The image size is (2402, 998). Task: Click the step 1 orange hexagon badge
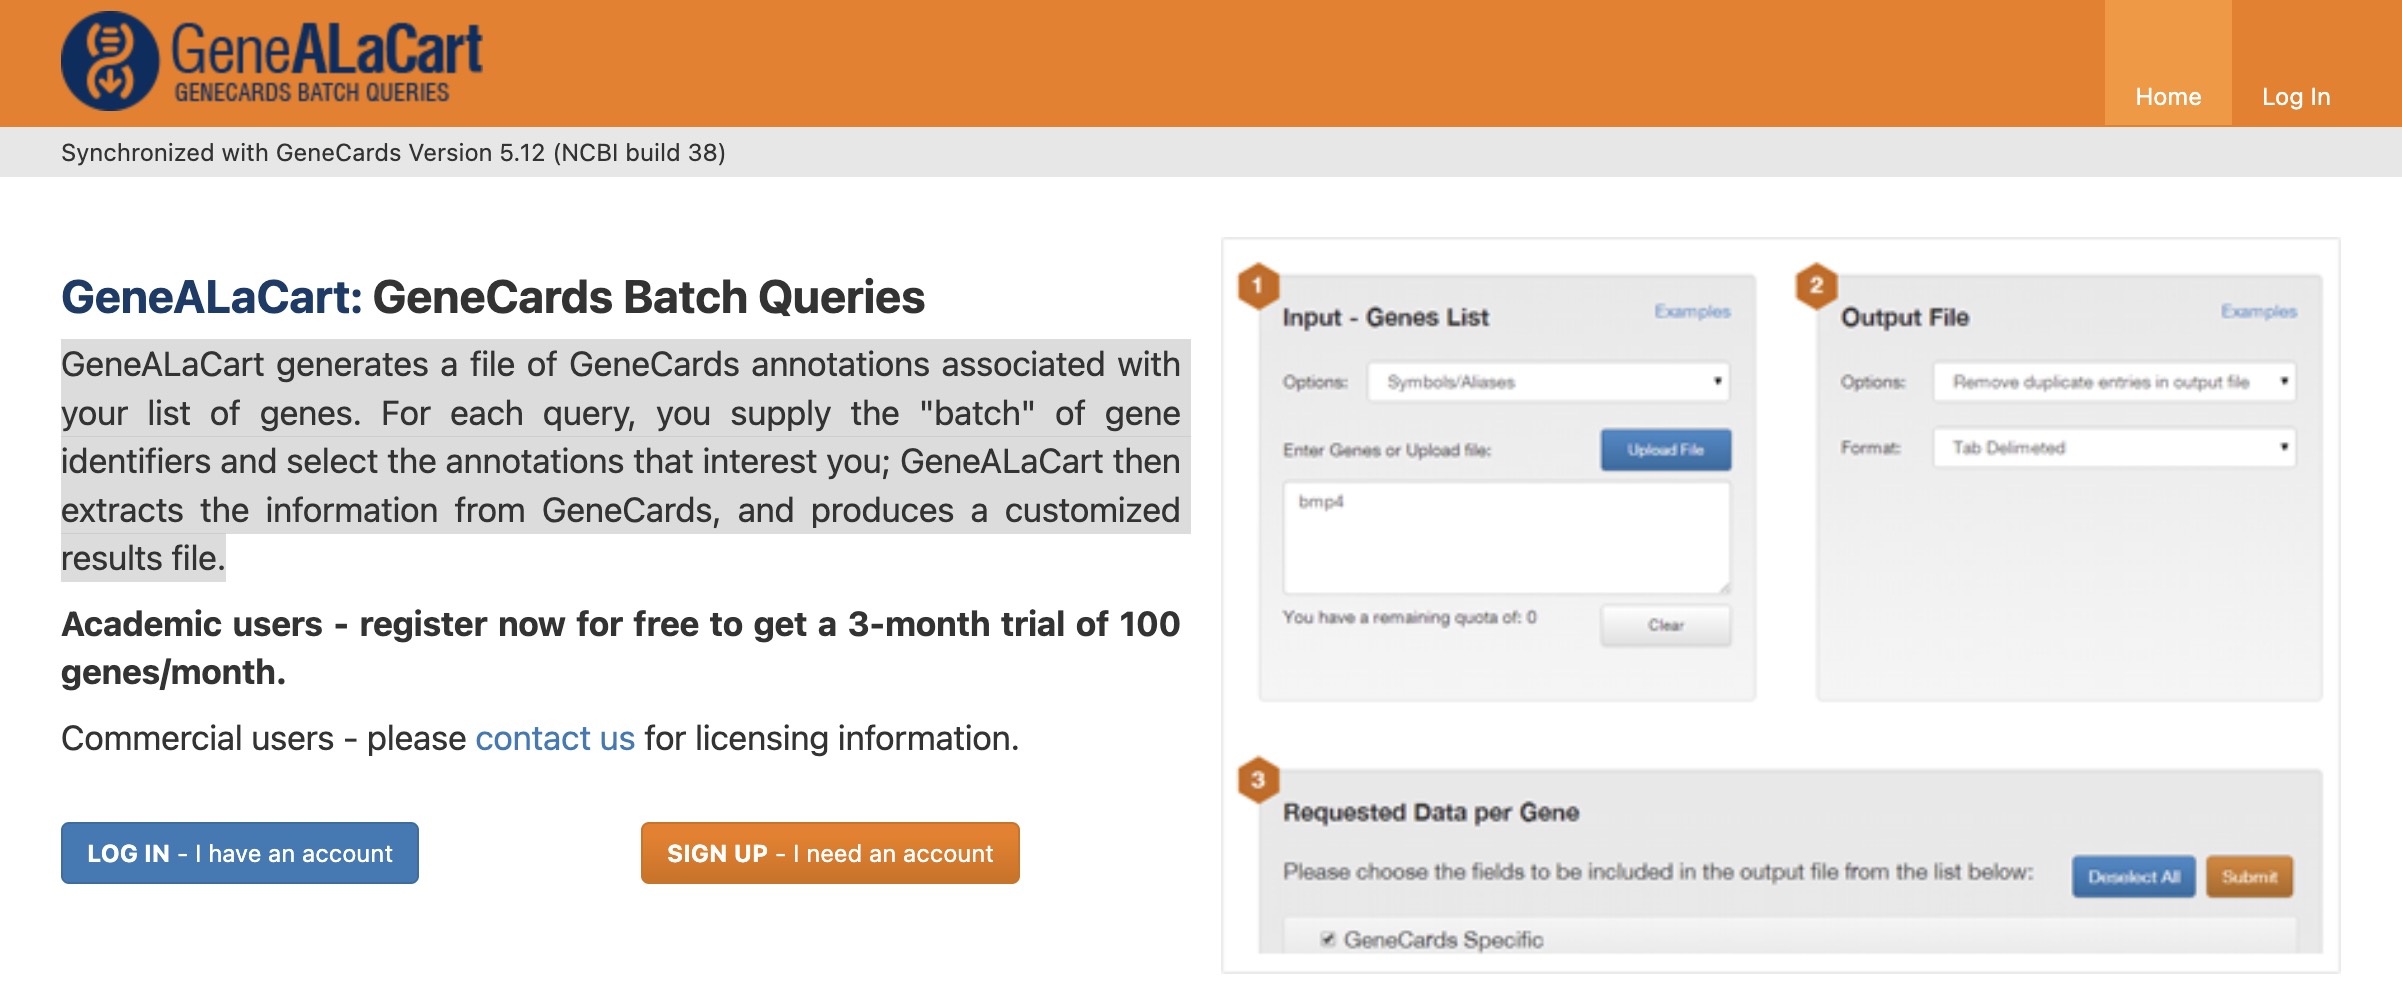[x=1258, y=286]
